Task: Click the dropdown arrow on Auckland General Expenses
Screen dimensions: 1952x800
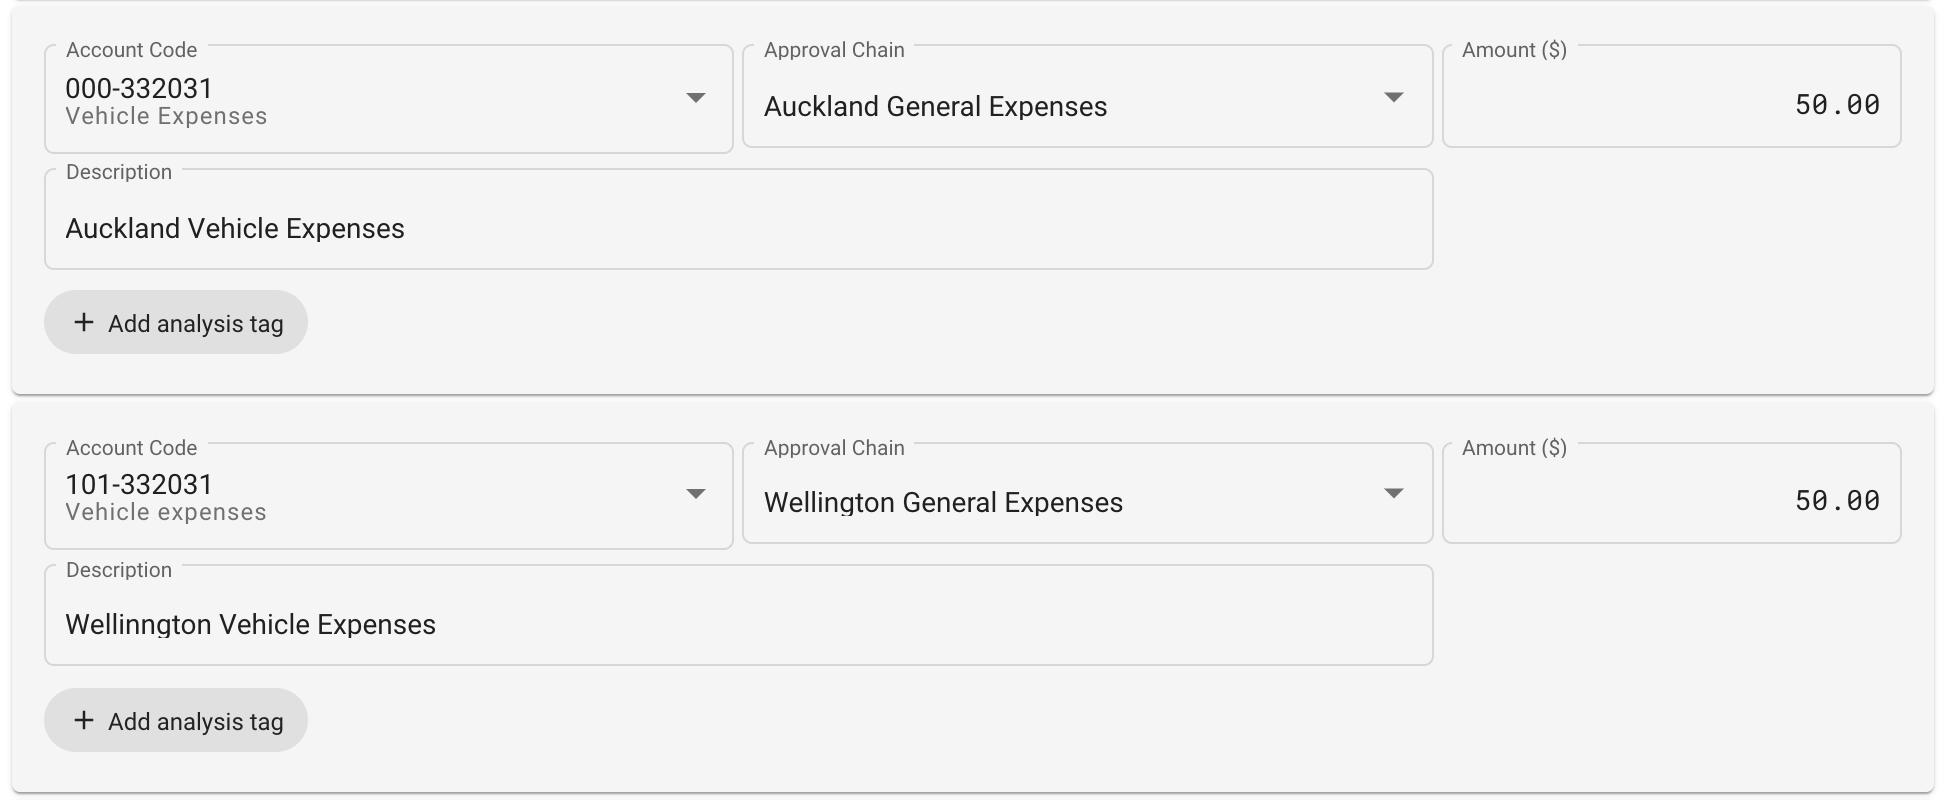Action: point(1394,97)
